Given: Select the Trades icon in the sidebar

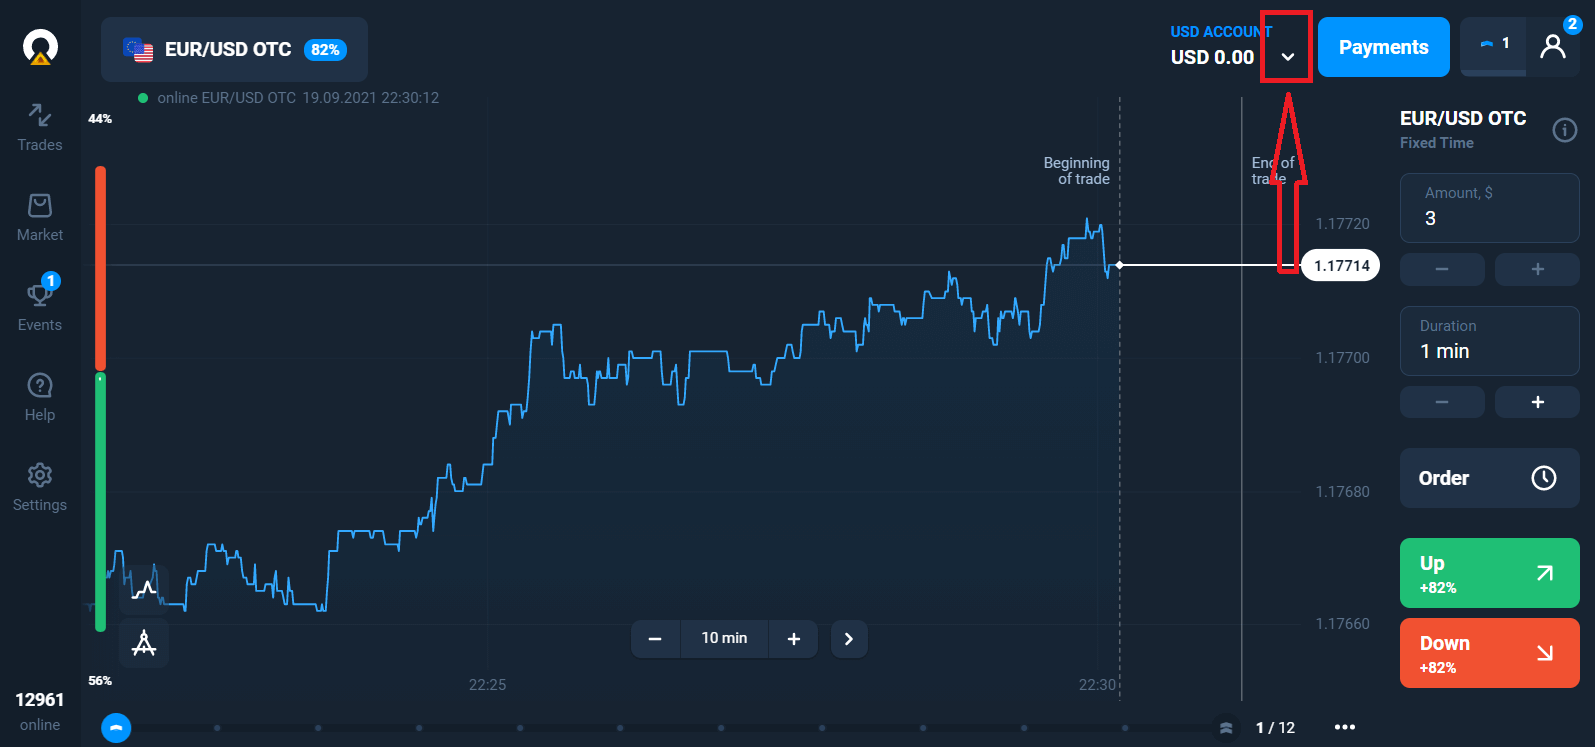Looking at the screenshot, I should (39, 125).
